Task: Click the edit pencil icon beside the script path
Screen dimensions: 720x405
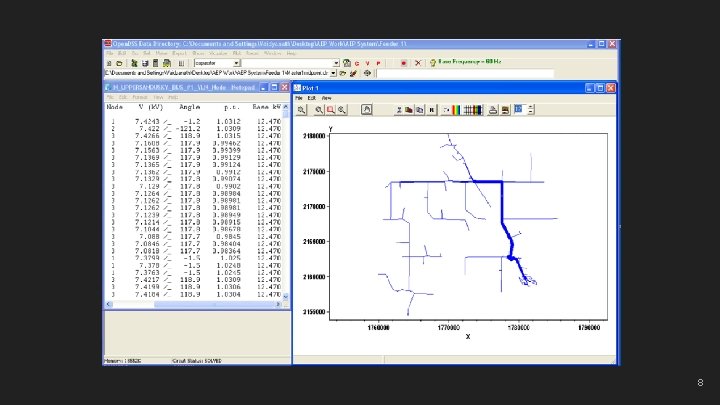Action: click(x=353, y=73)
